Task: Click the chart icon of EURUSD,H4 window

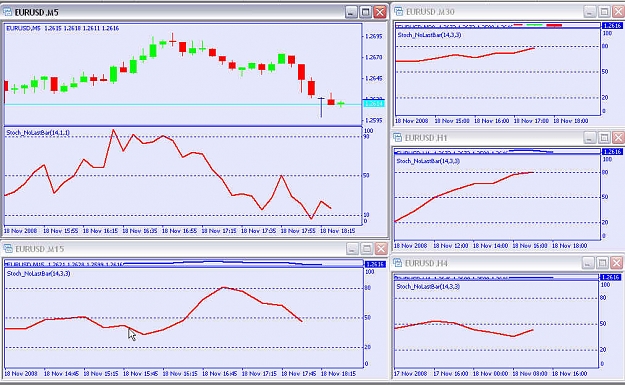Action: pyautogui.click(x=397, y=263)
